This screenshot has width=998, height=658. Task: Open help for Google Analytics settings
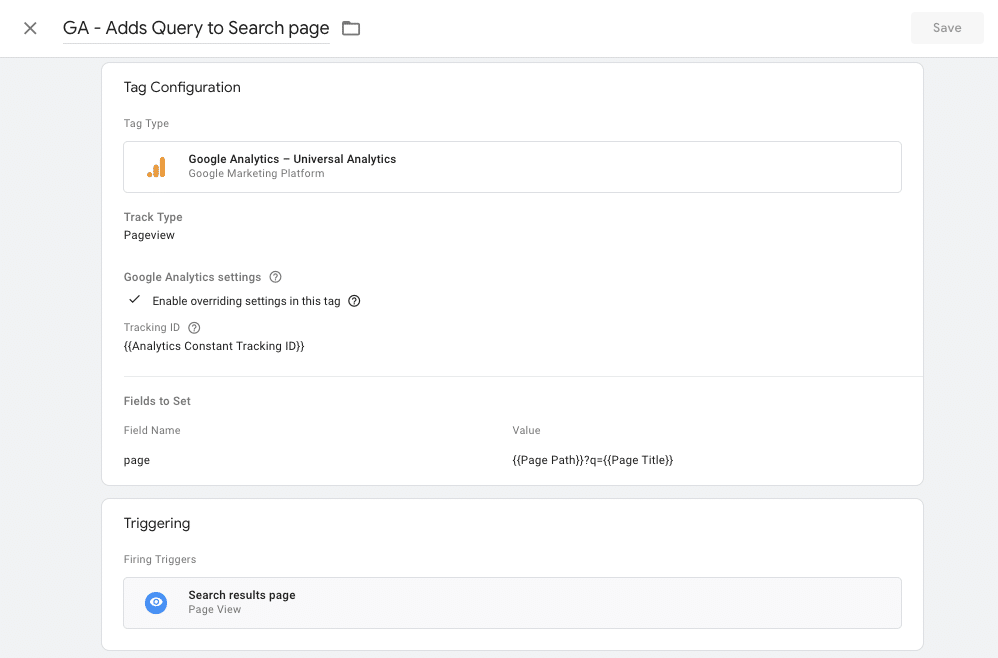276,277
